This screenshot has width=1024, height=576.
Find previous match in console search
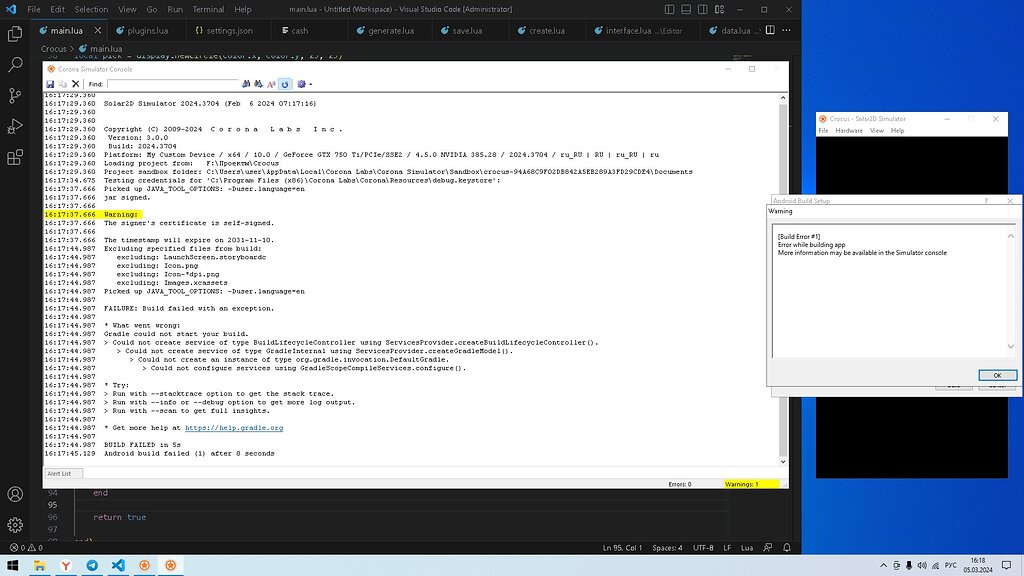tap(260, 85)
